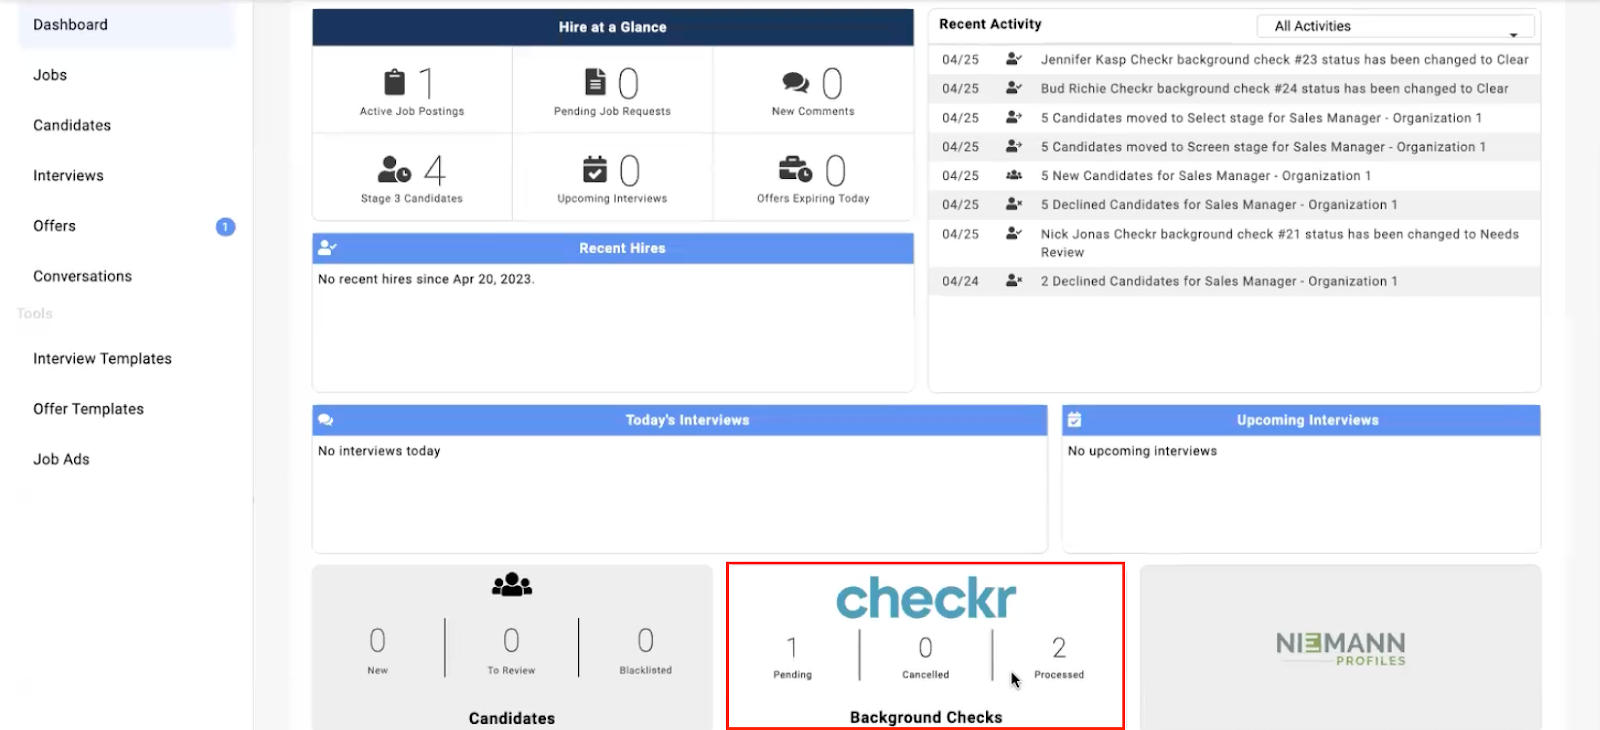Click the Cancelled background checks count
Image resolution: width=1600 pixels, height=730 pixels.
click(x=926, y=648)
